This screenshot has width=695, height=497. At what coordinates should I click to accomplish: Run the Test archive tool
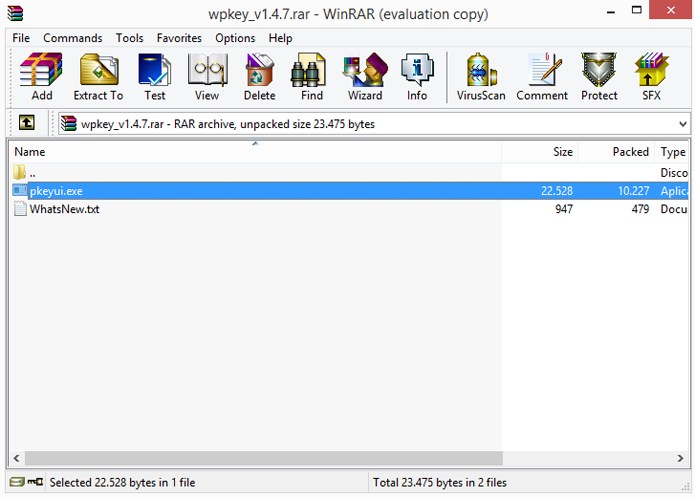154,77
